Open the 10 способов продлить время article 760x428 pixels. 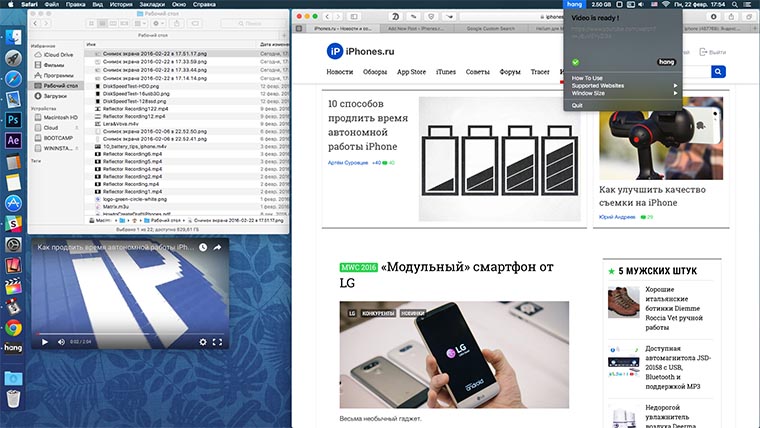(x=368, y=125)
